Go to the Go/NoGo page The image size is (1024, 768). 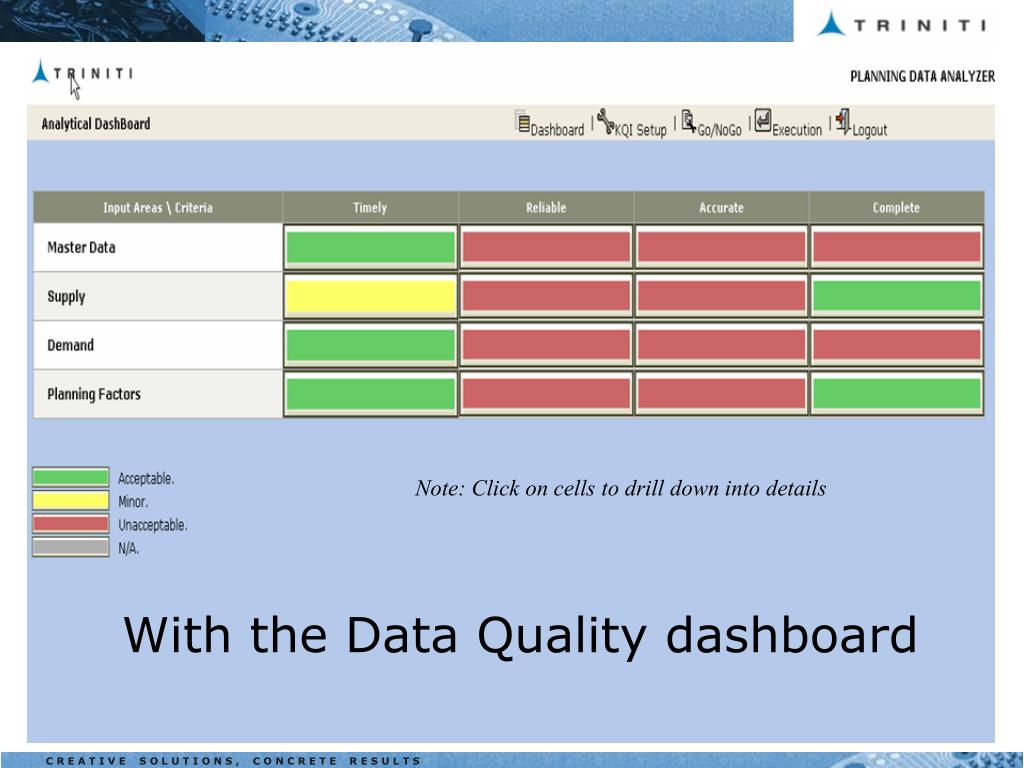720,130
